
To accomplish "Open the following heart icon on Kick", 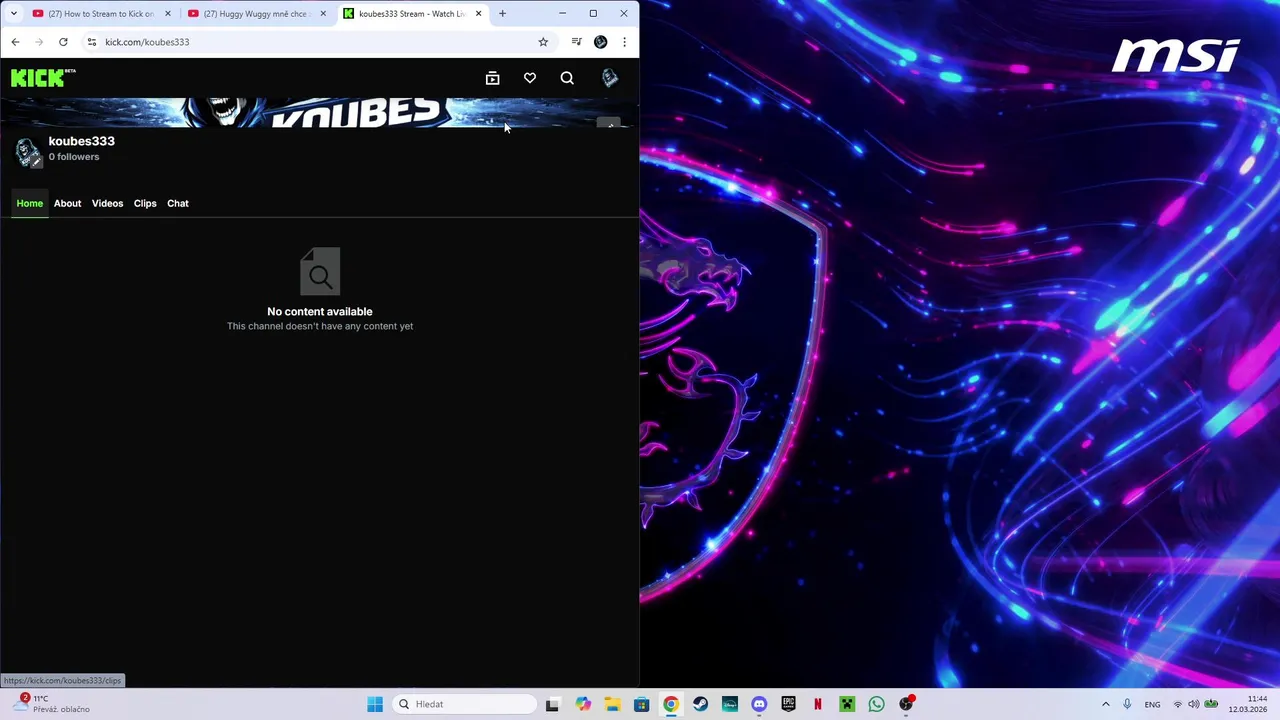I will tap(530, 78).
